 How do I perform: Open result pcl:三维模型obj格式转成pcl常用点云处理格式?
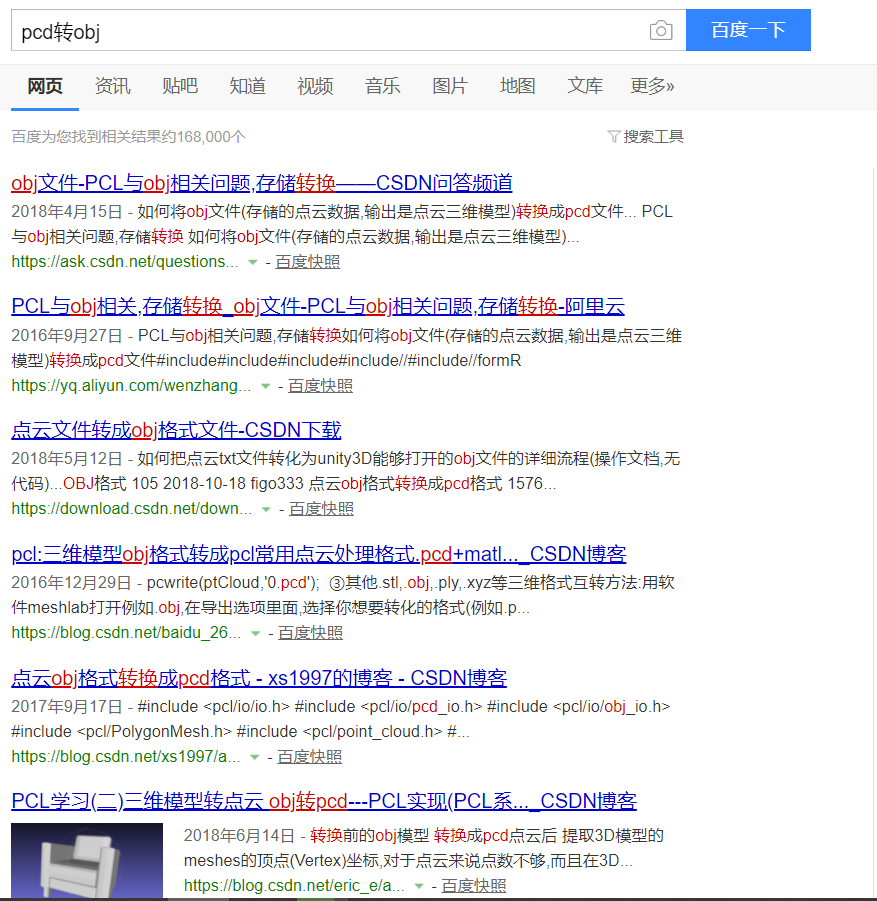point(318,554)
